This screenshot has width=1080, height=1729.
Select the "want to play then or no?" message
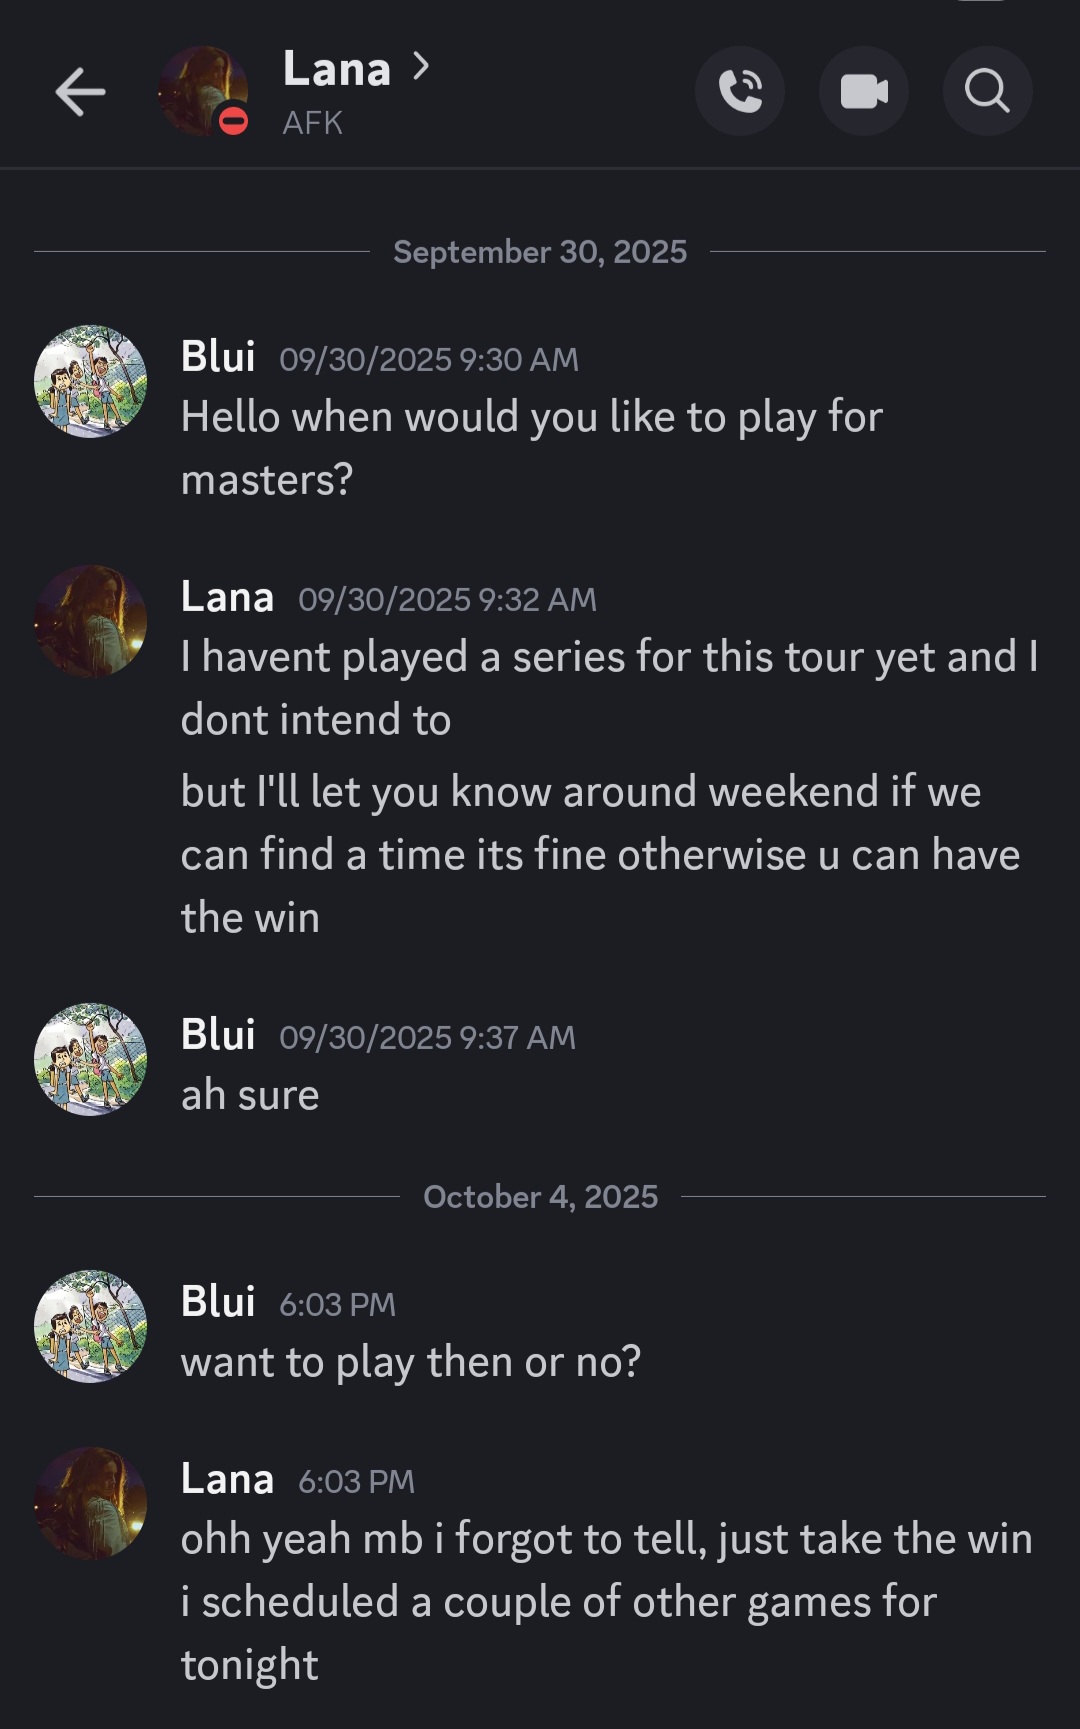pos(410,1362)
